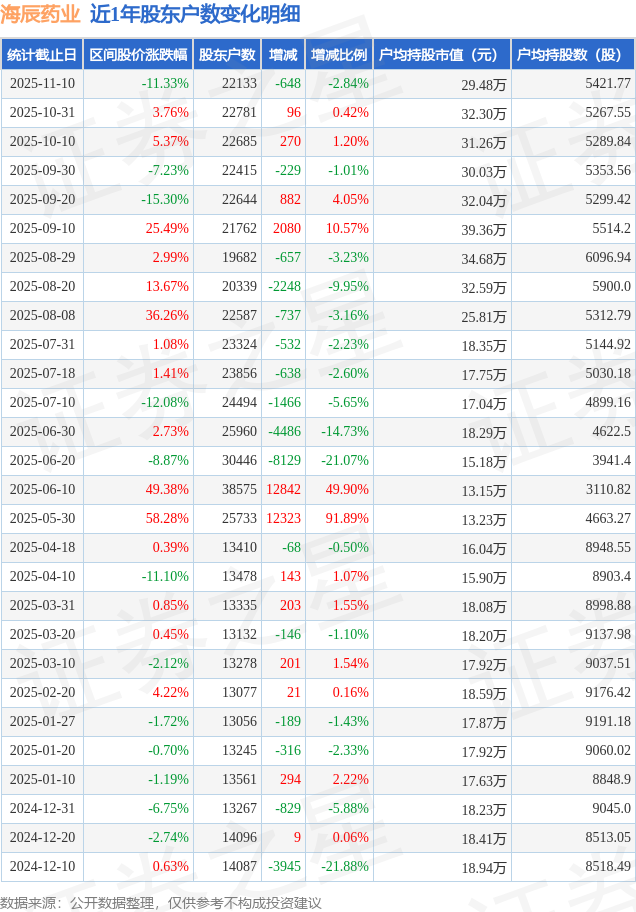The height and width of the screenshot is (912, 636).
Task: Click the 9191.18 average shares cell
Action: (607, 722)
